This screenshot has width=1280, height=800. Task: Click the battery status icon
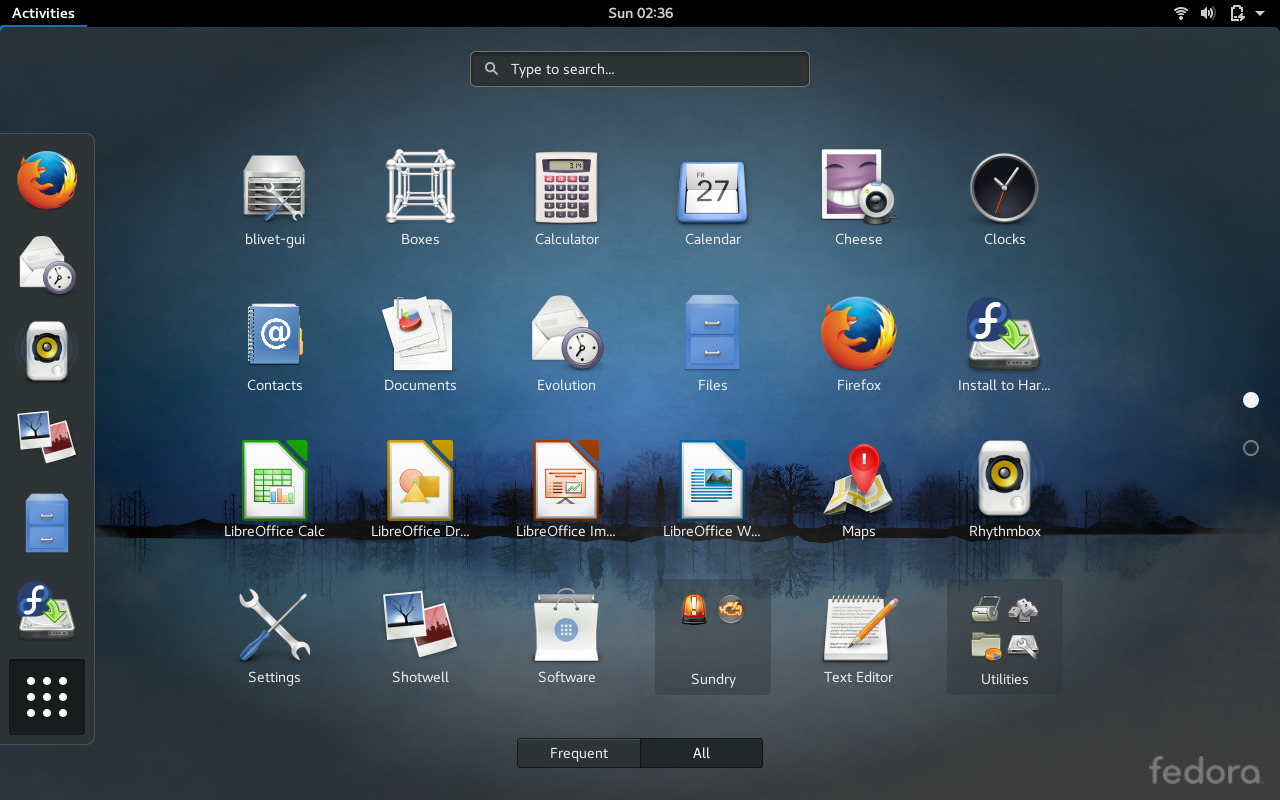[1237, 13]
